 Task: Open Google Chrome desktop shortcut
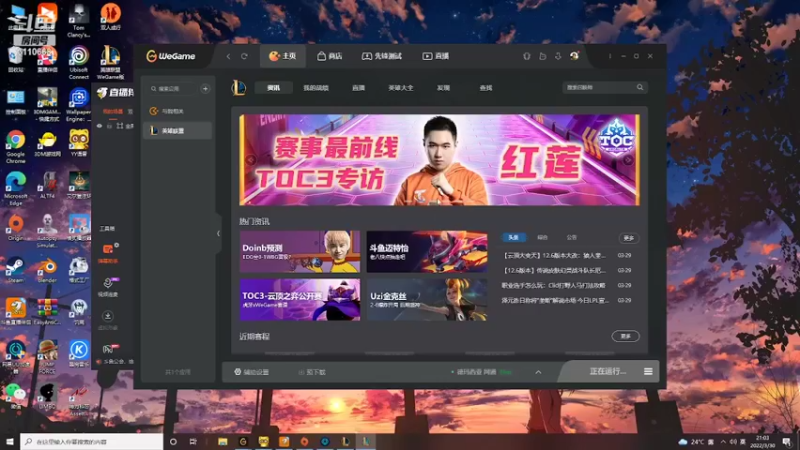click(x=15, y=147)
